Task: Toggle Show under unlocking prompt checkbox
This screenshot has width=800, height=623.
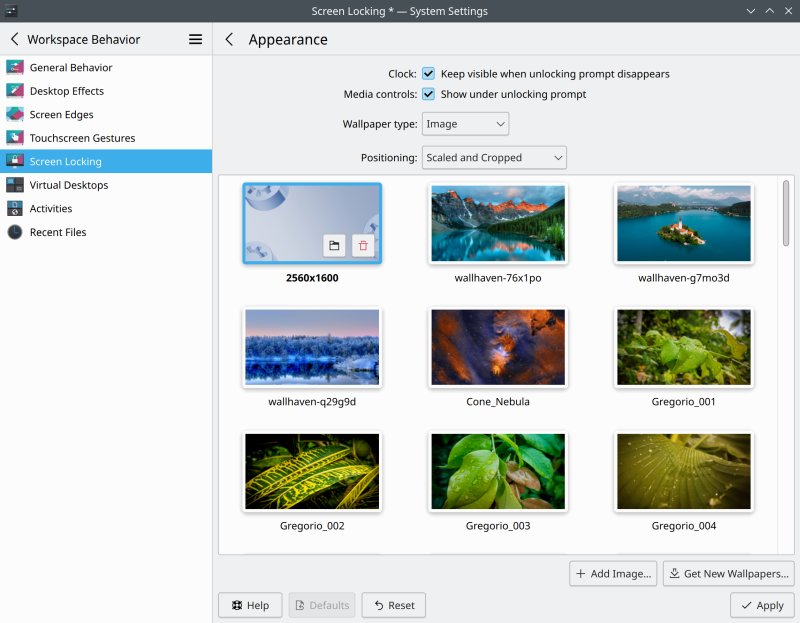Action: click(428, 94)
